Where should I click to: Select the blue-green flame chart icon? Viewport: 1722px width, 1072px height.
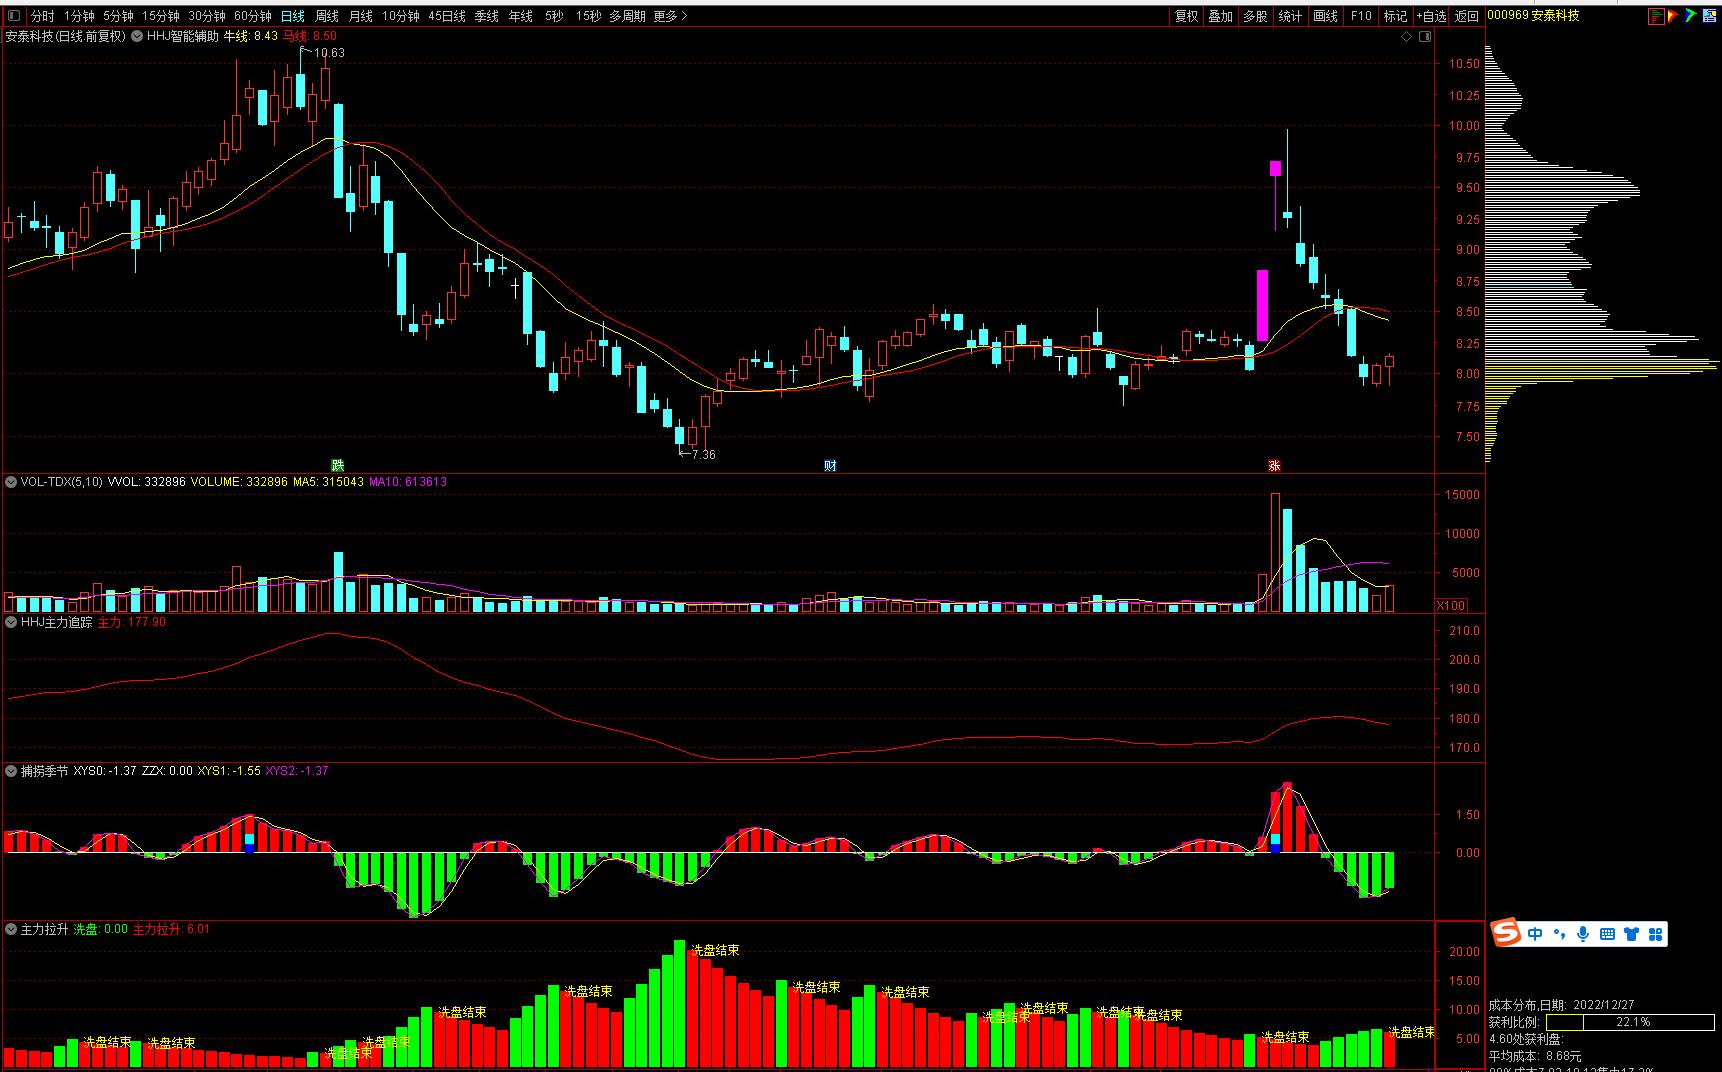click(x=1691, y=16)
